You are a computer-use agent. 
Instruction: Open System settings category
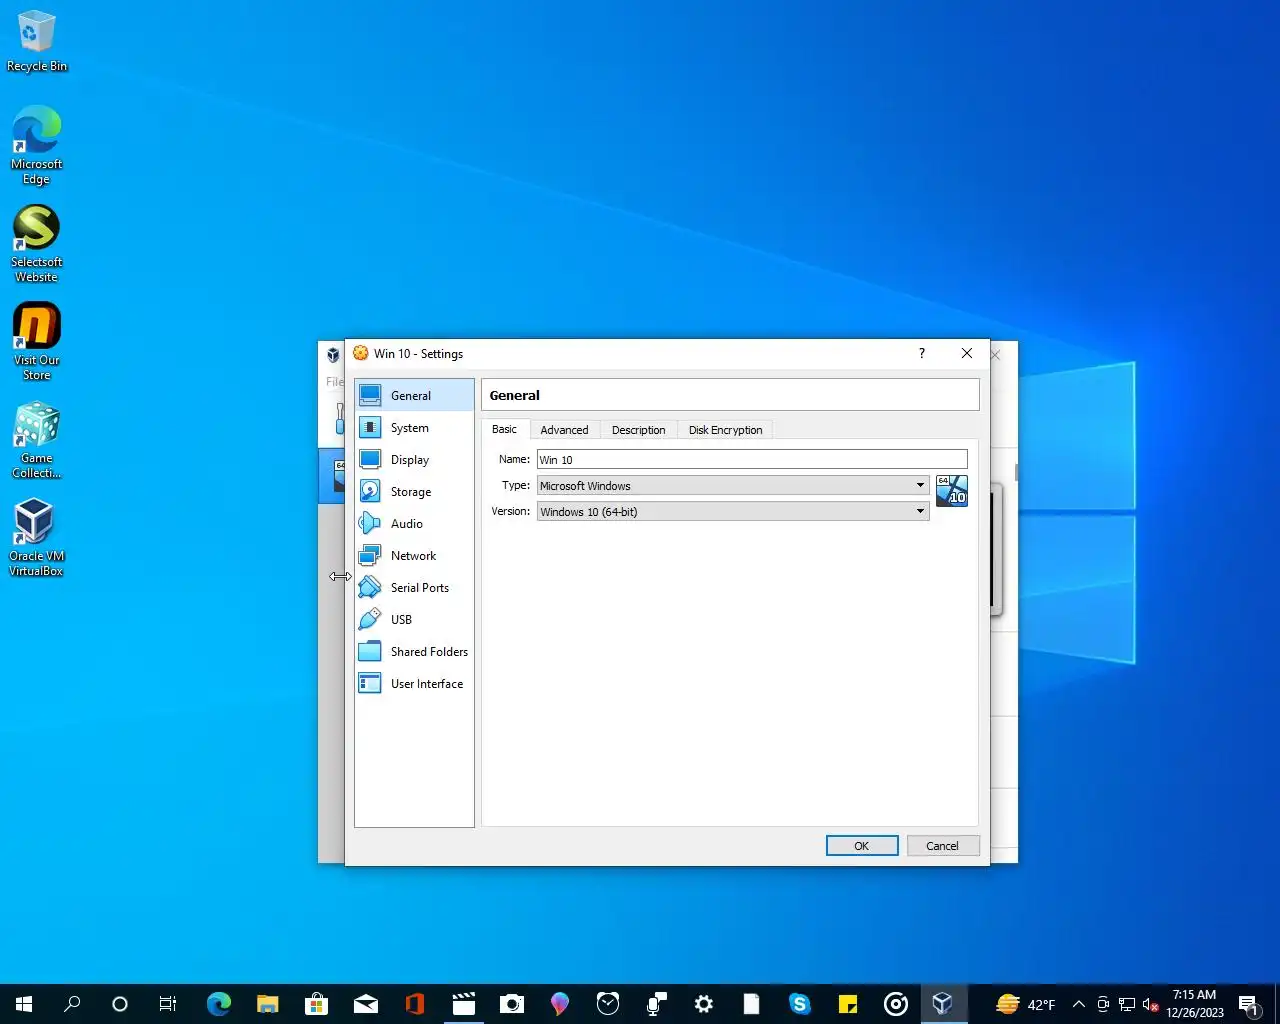(x=414, y=427)
